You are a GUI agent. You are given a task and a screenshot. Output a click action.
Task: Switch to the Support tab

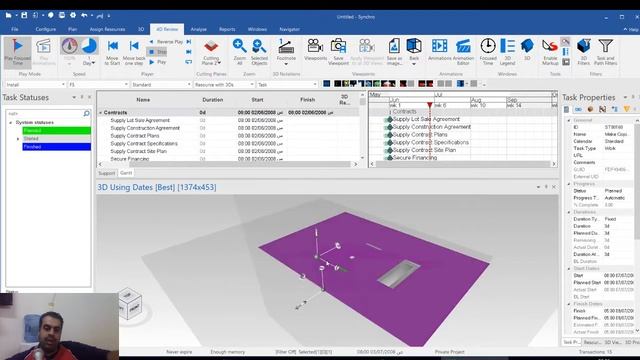(x=107, y=173)
